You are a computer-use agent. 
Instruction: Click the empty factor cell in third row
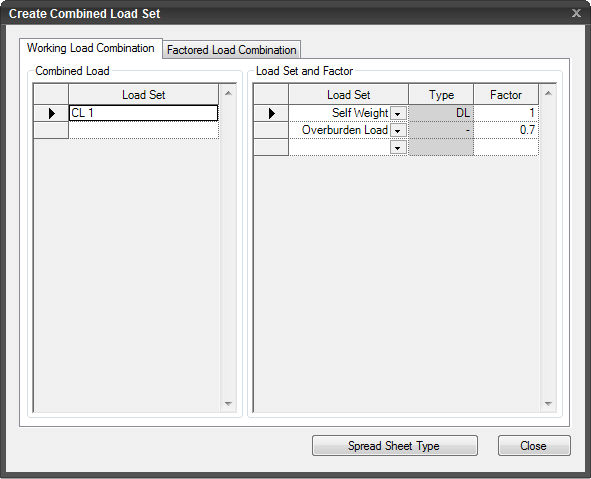point(506,147)
